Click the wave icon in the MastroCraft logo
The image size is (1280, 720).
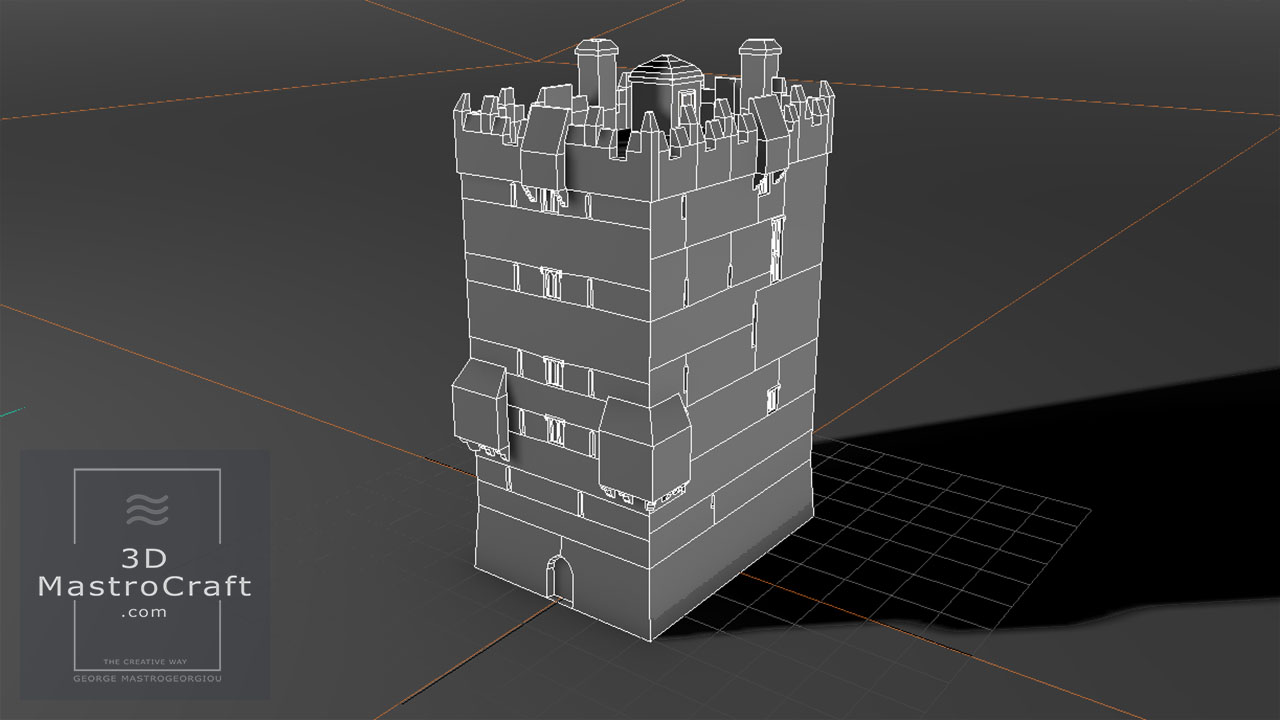(x=147, y=509)
